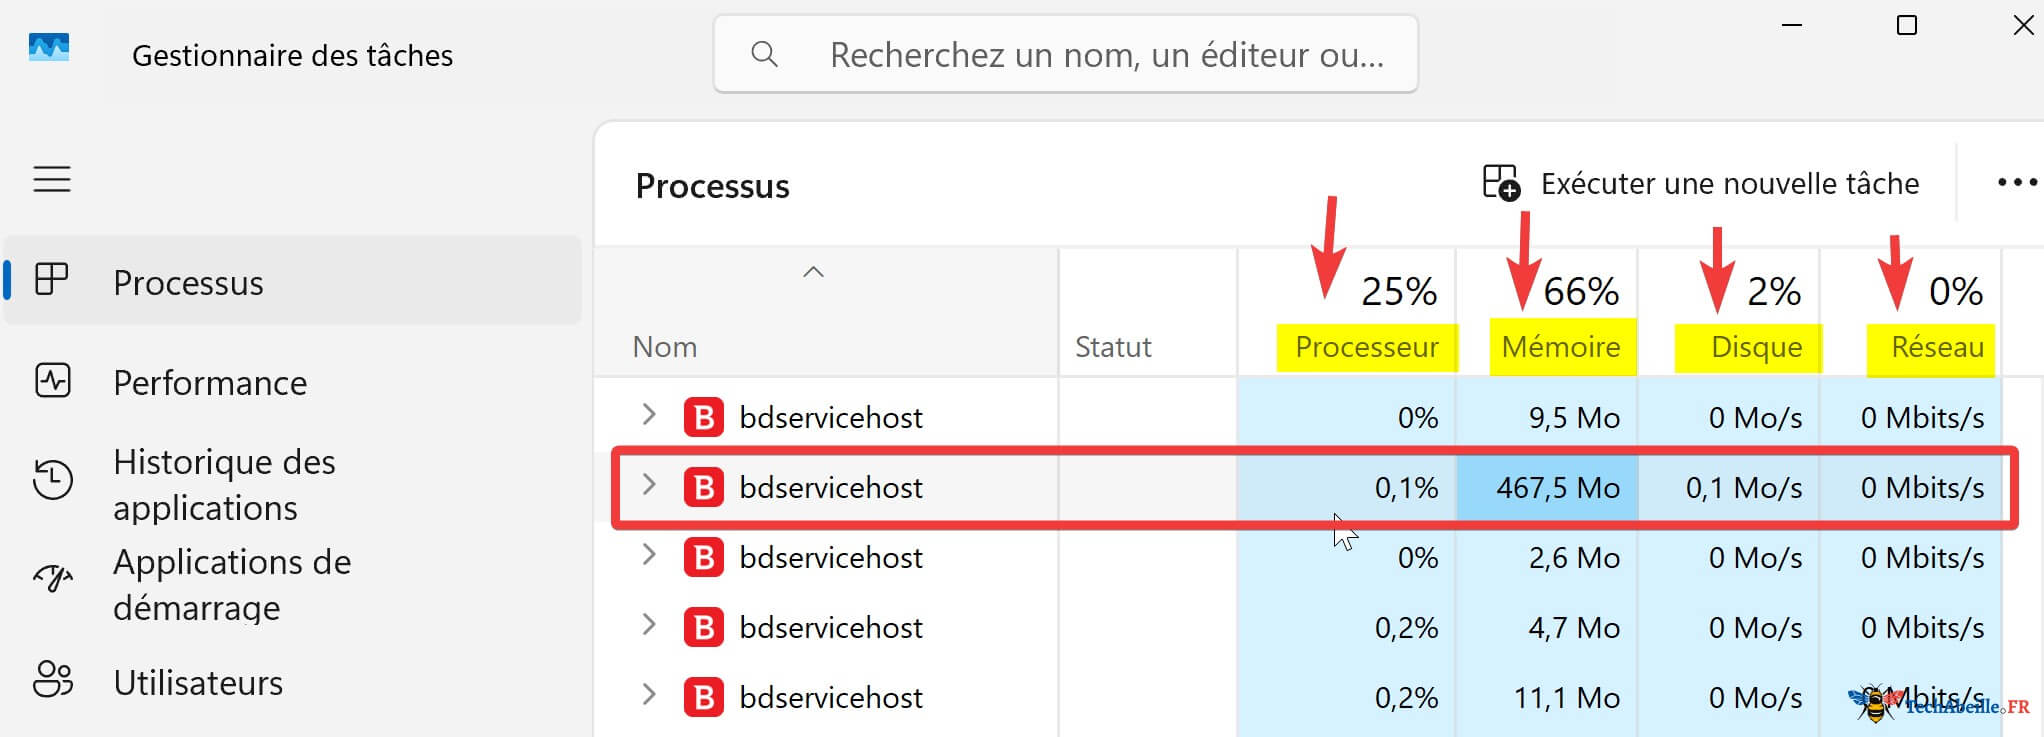Screen dimensions: 2044x737
Task: Click Bitdefender icon of 9,5 Mo row
Action: click(x=703, y=417)
